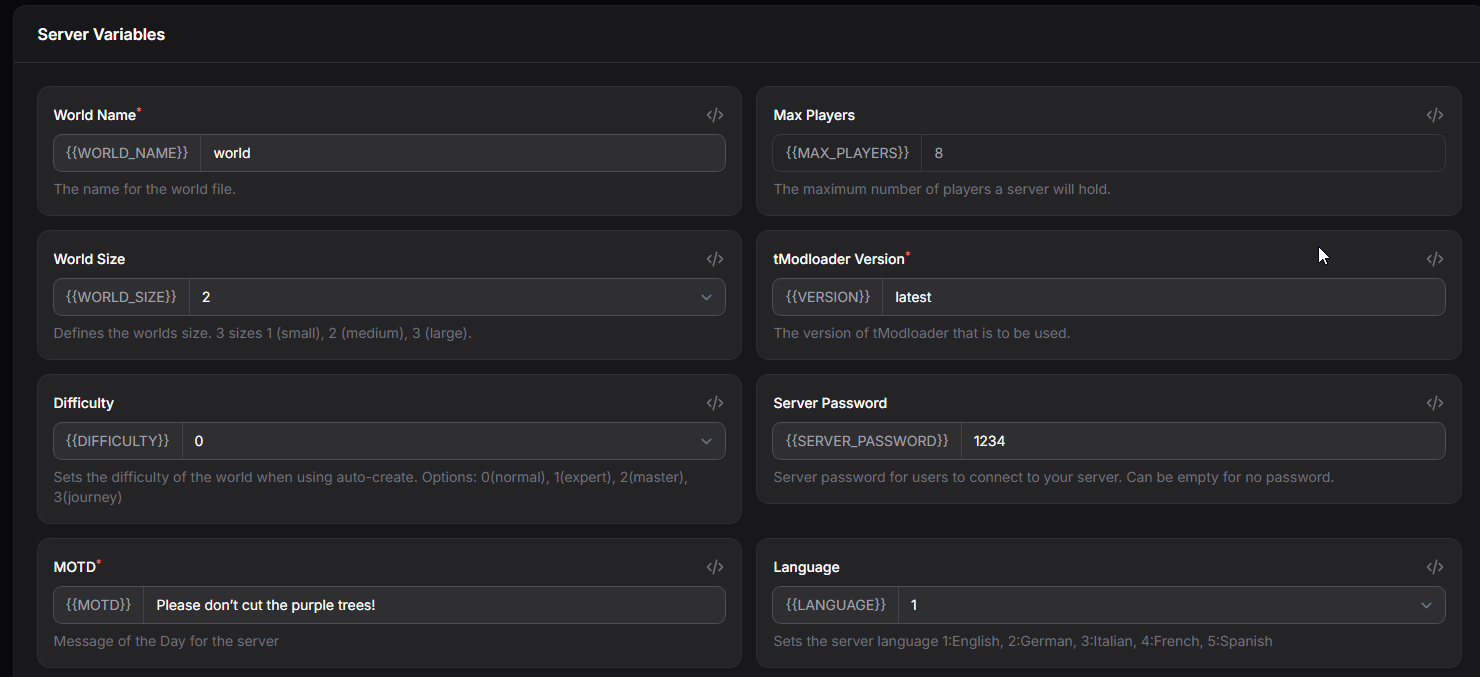This screenshot has width=1480, height=677.
Task: Open the Language selection dropdown
Action: tap(1170, 605)
